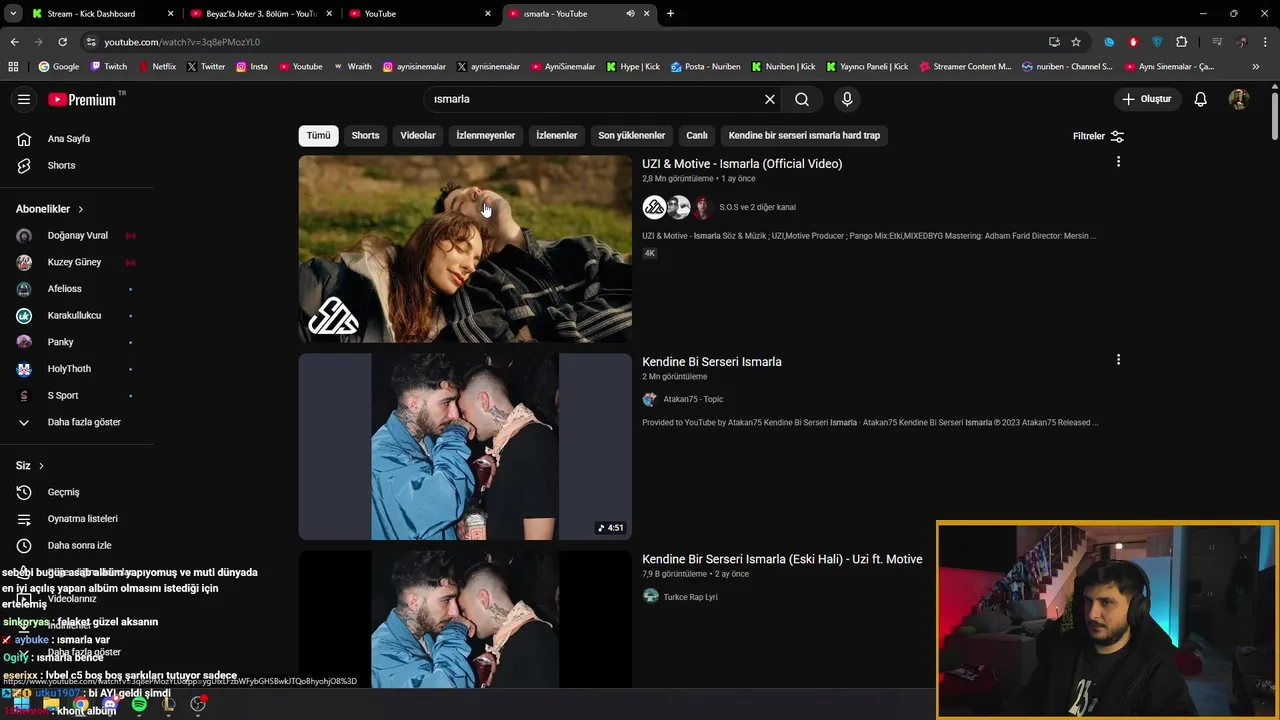Open the notifications bell
The width and height of the screenshot is (1280, 720).
coord(1201,99)
